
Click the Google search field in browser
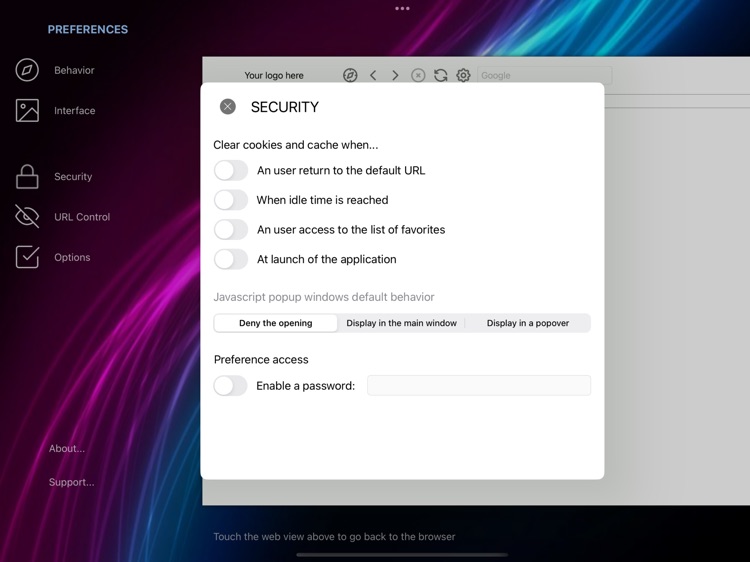click(545, 75)
